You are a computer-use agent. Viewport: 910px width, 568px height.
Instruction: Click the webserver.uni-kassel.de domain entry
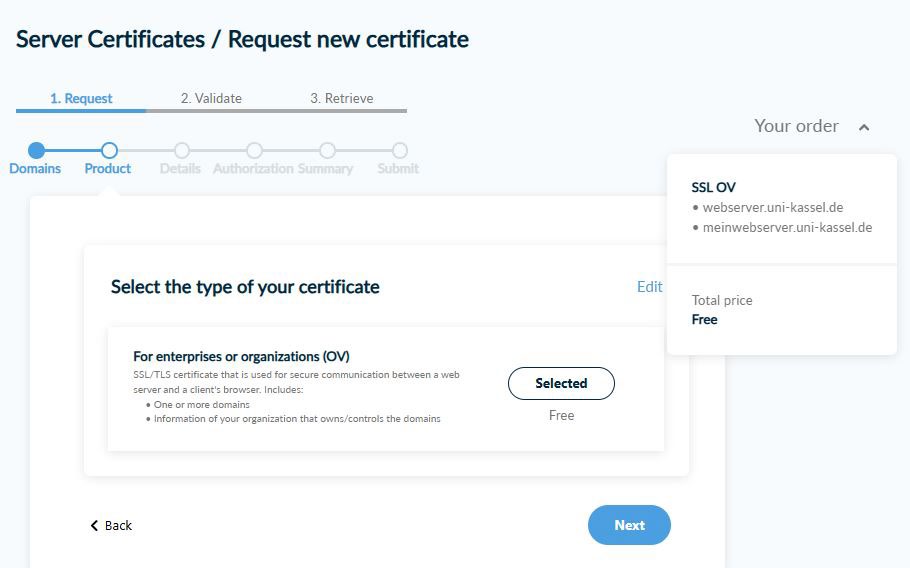[x=772, y=208]
